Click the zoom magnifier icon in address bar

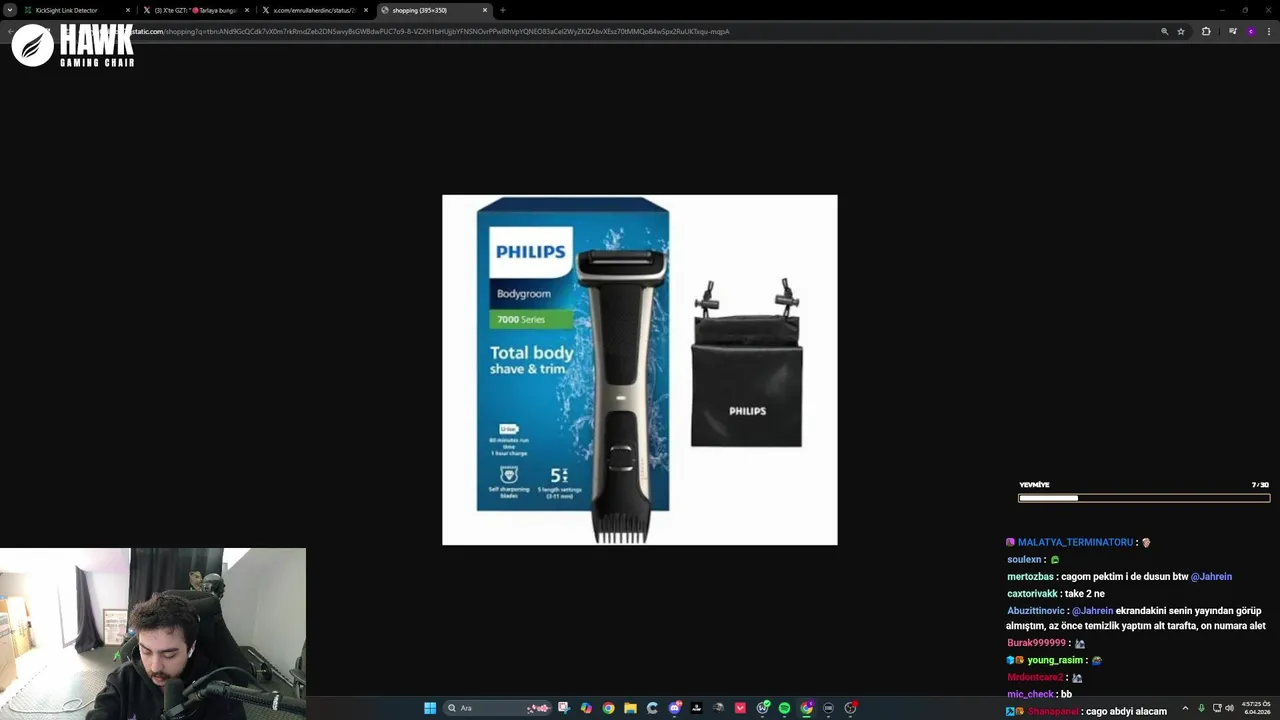[1164, 31]
